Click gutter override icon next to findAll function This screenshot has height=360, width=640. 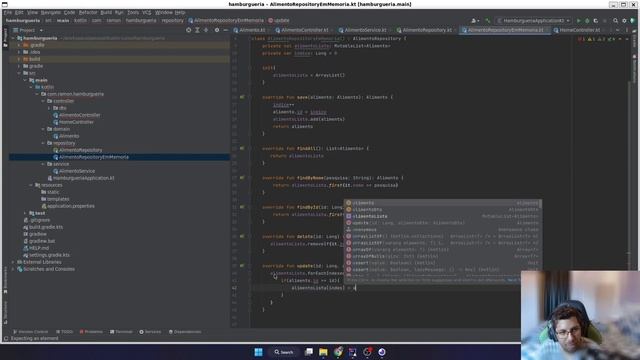[242, 149]
